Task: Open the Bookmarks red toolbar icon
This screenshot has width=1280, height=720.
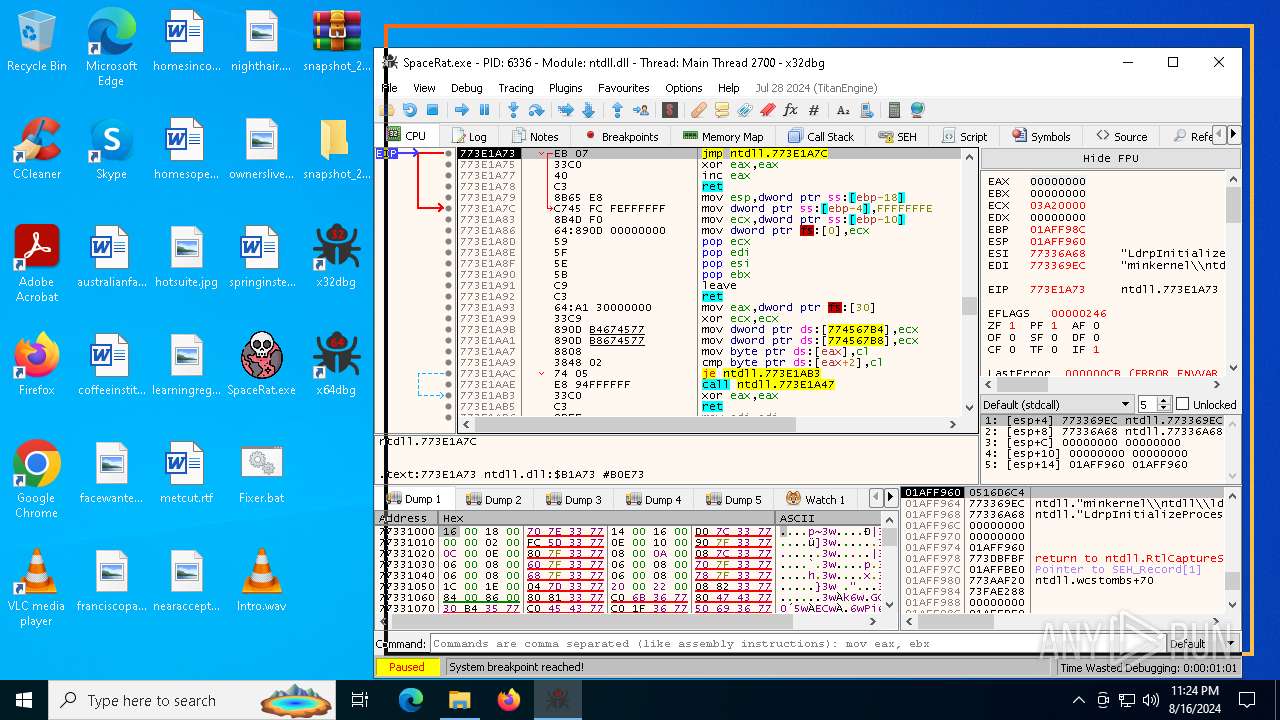Action: [768, 110]
